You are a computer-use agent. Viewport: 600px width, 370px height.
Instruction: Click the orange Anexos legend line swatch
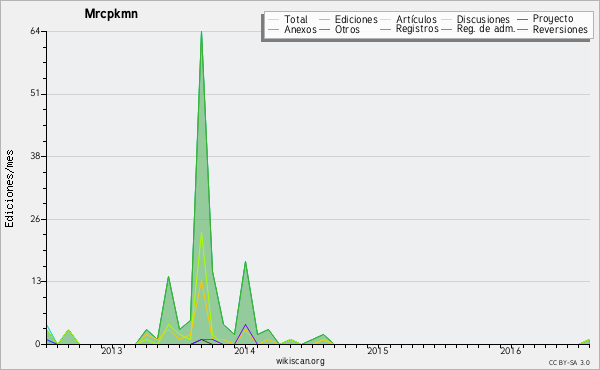[x=273, y=29]
